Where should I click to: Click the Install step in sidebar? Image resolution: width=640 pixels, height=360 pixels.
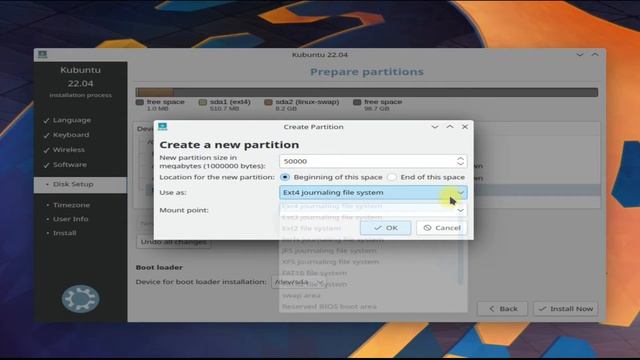(64, 233)
